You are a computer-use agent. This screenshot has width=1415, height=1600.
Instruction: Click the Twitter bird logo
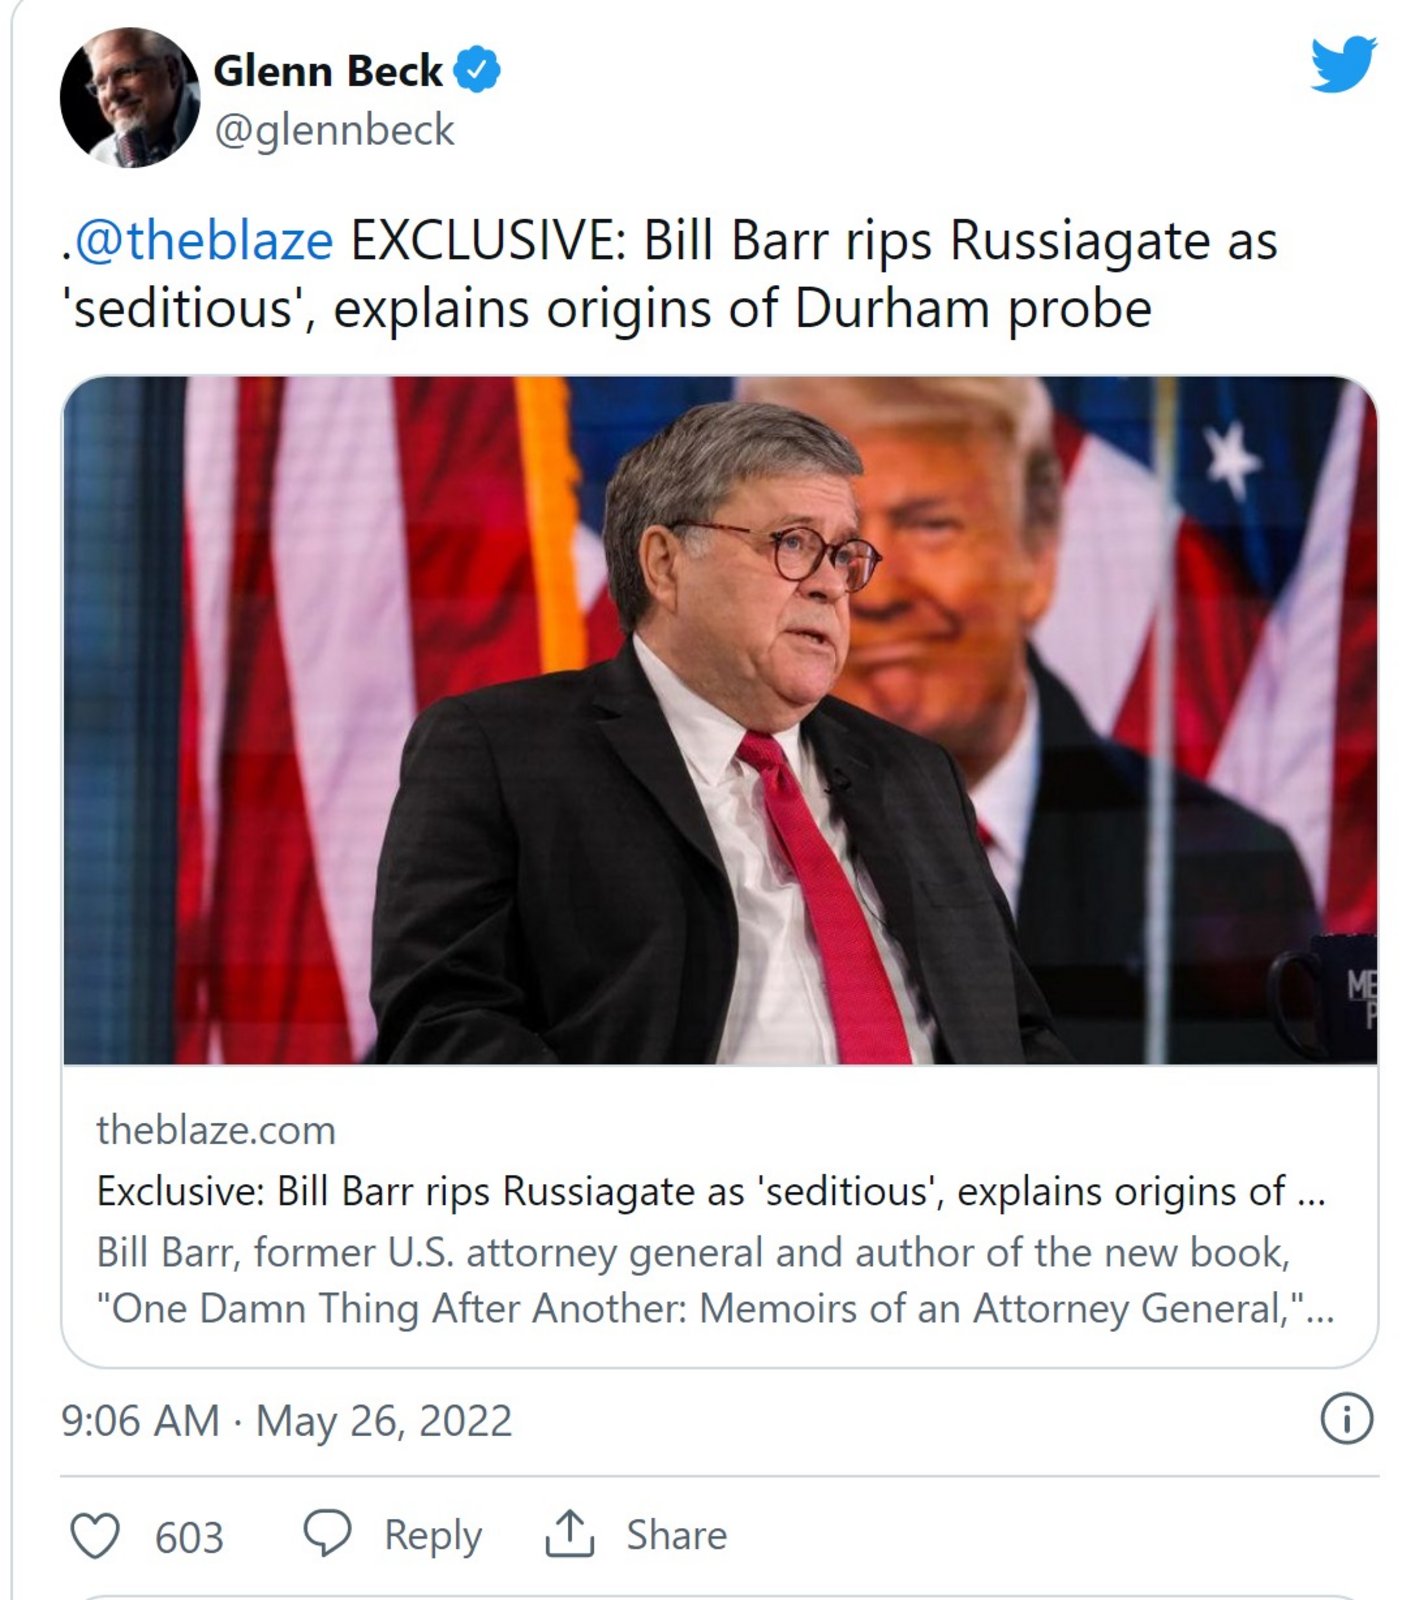point(1343,63)
